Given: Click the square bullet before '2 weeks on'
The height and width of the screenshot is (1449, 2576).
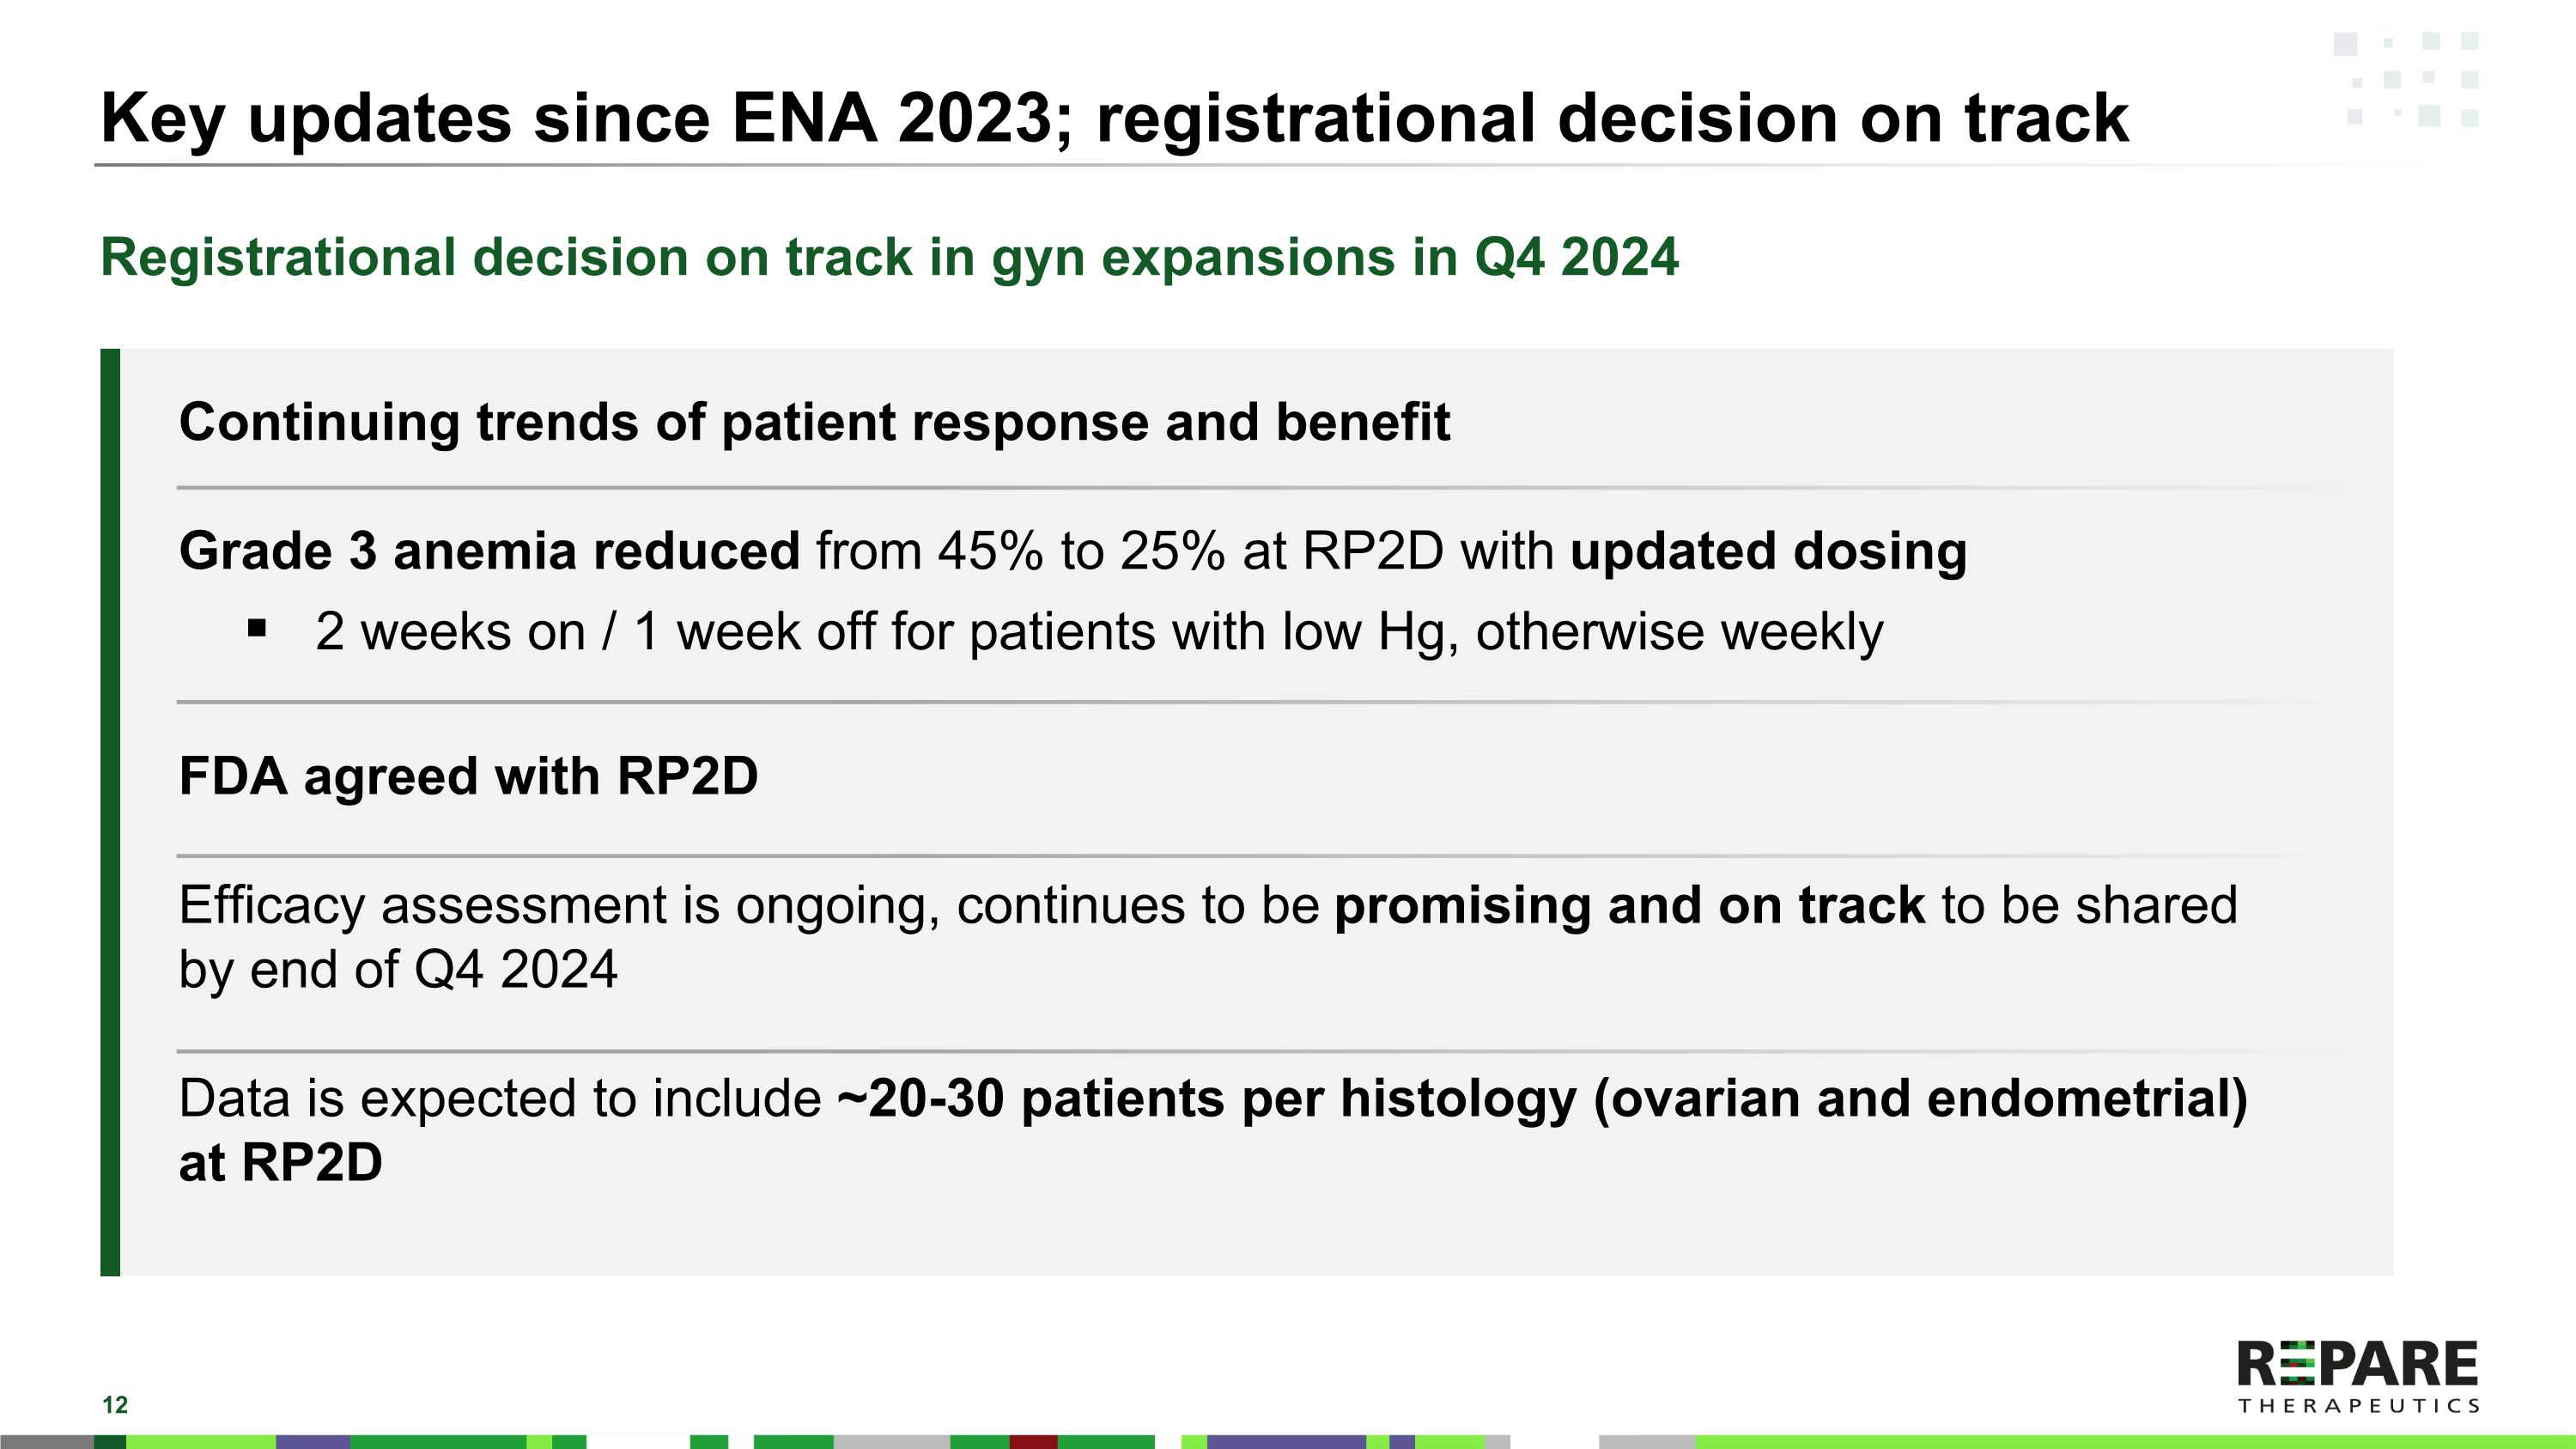Looking at the screenshot, I should pos(257,629).
